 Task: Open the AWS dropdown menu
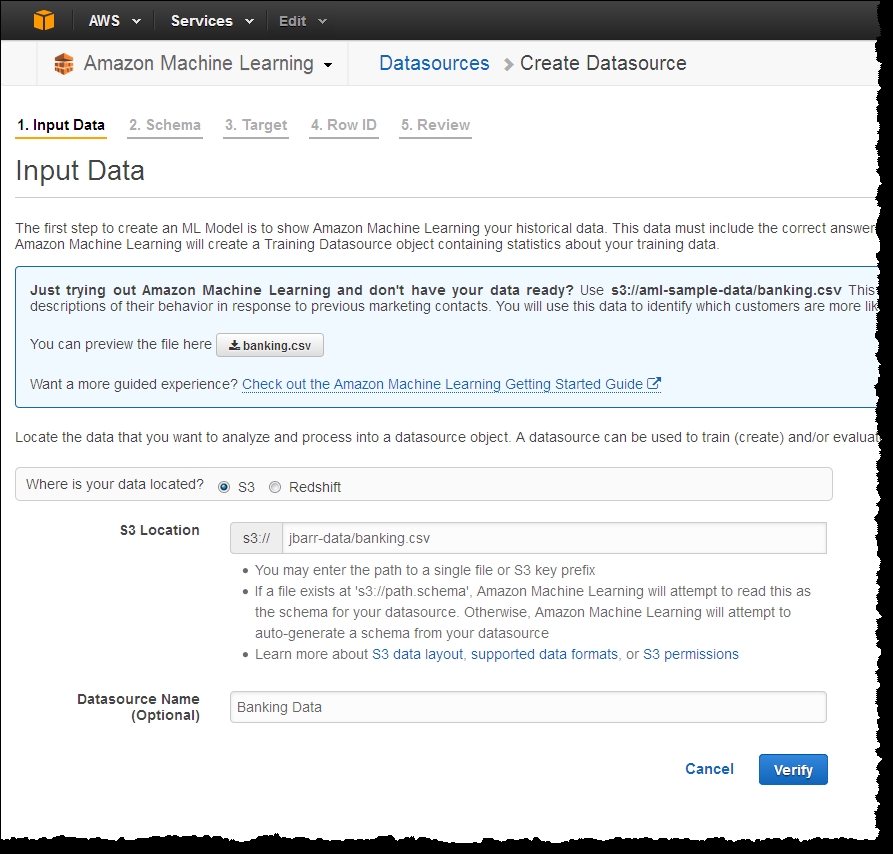114,21
